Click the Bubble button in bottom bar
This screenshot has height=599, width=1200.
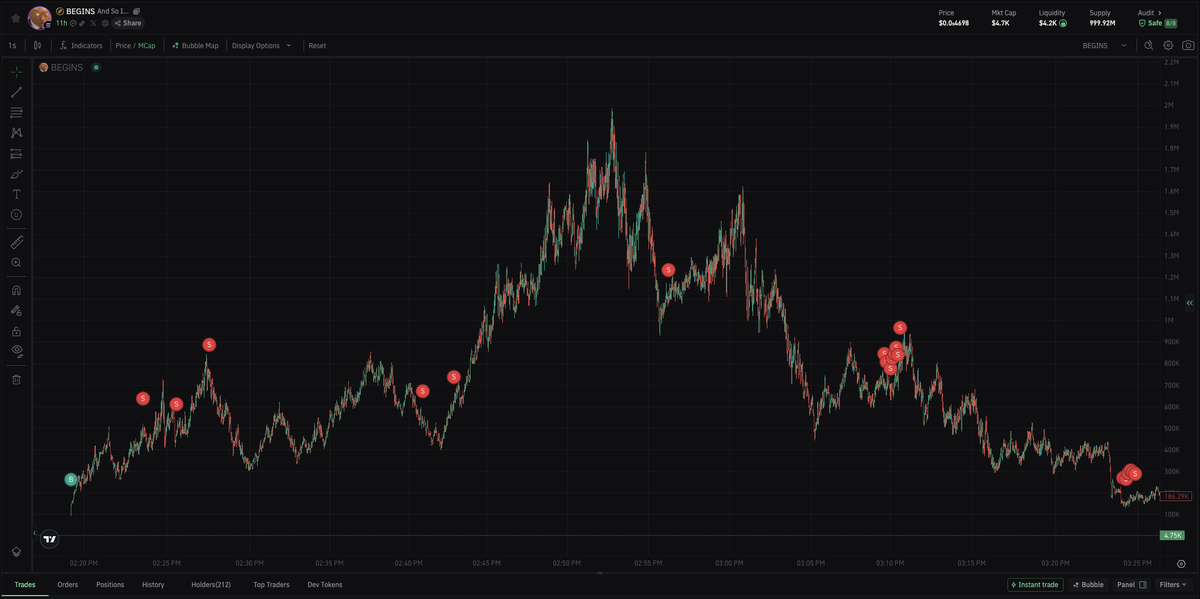(1088, 584)
